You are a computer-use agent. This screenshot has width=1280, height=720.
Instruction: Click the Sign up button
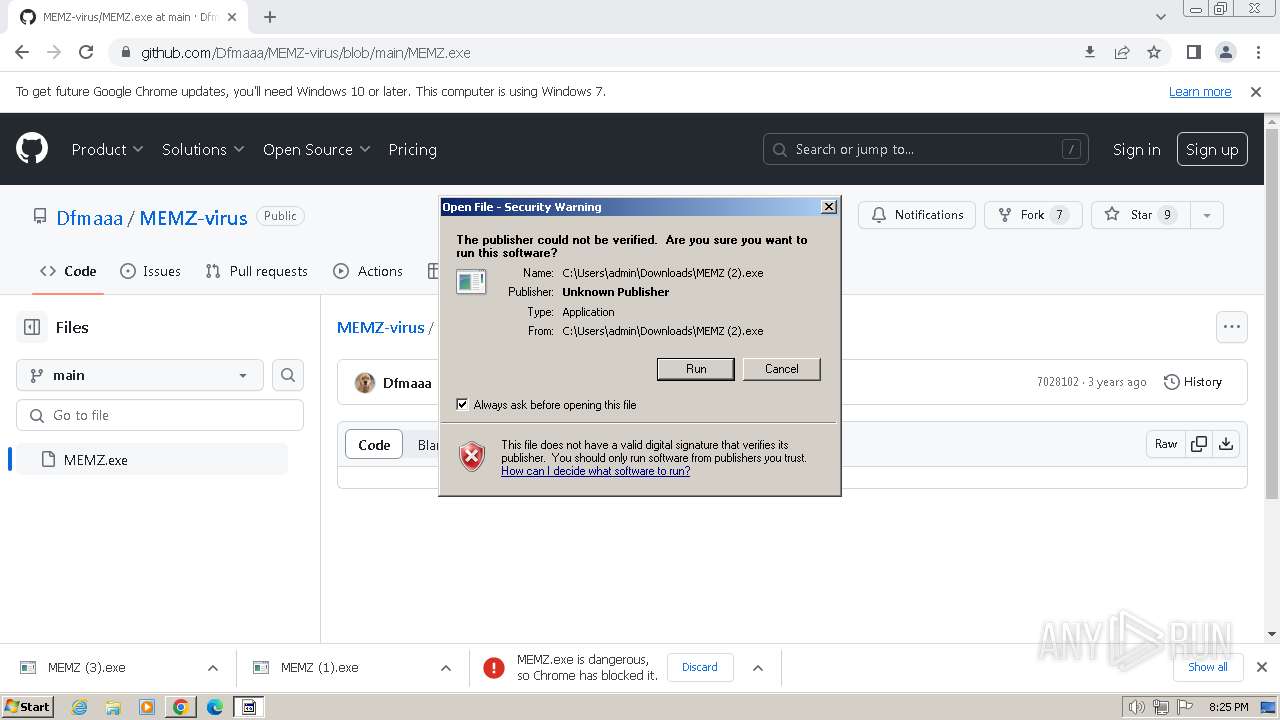click(x=1212, y=149)
